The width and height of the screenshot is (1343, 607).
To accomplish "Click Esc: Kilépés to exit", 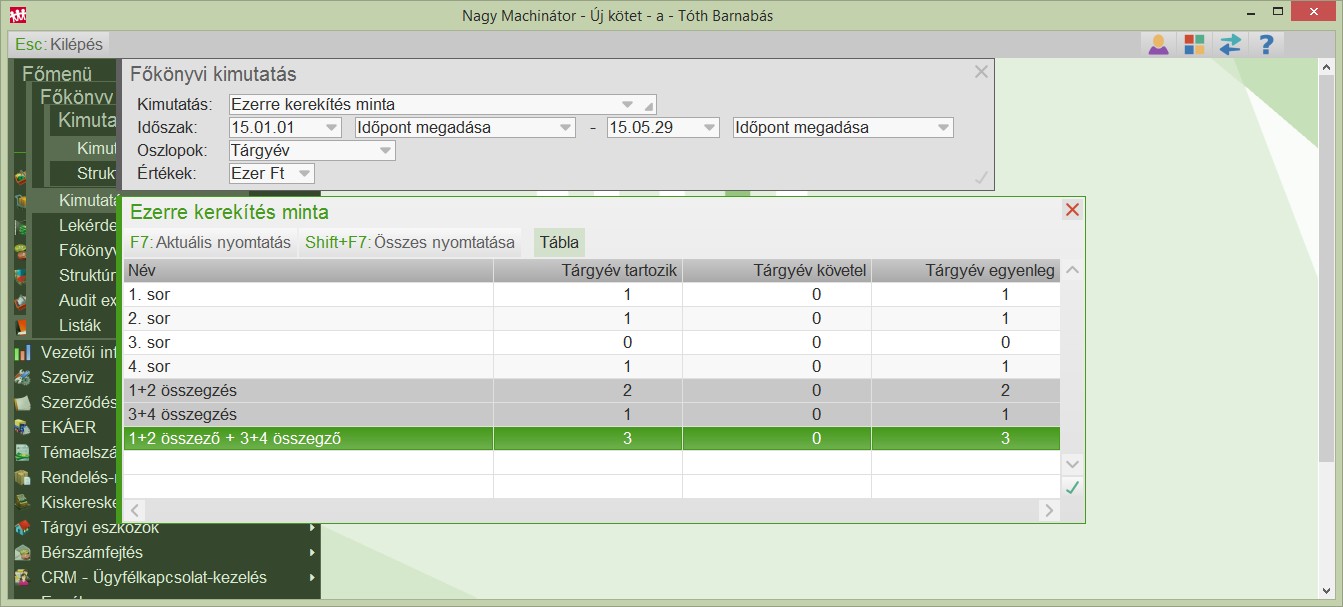I will pyautogui.click(x=59, y=44).
